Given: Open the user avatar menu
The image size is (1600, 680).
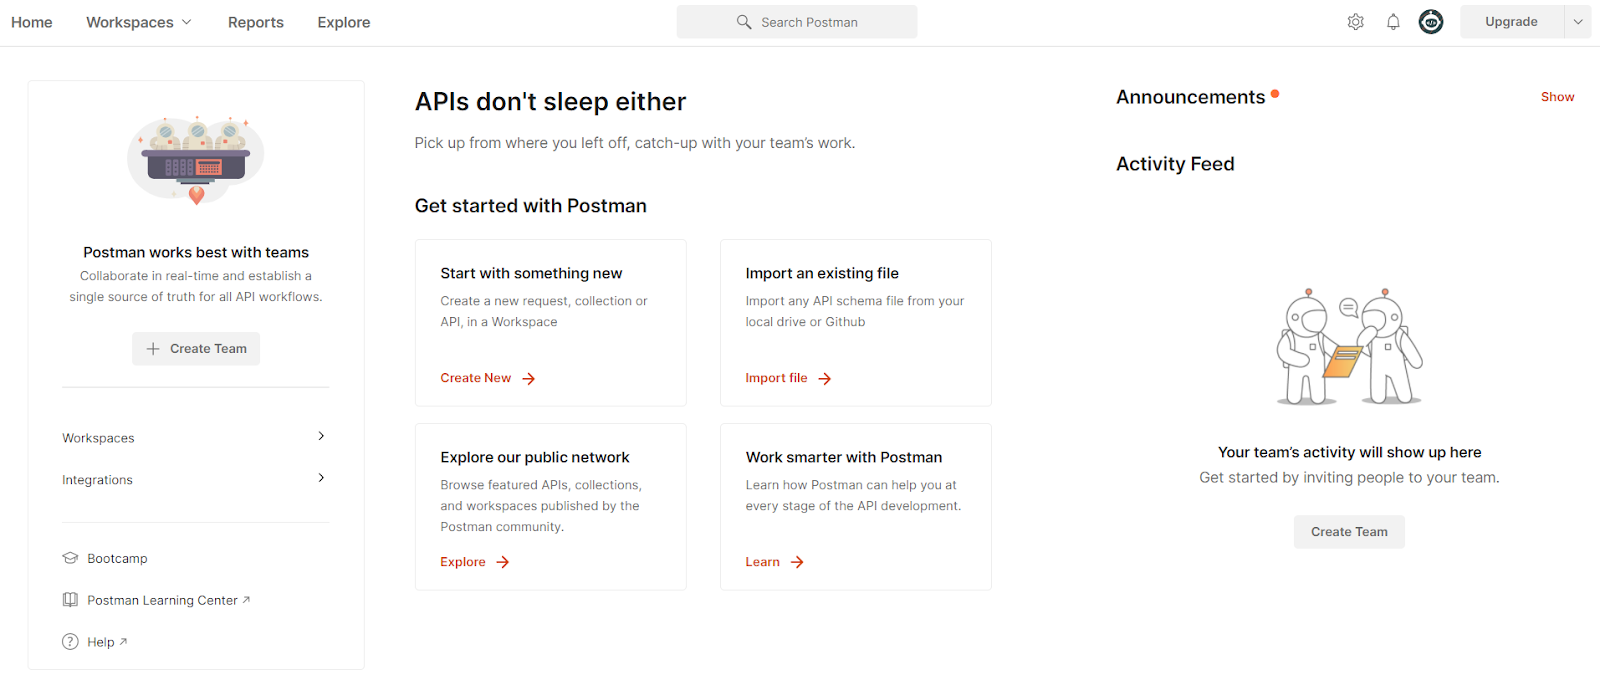Looking at the screenshot, I should (x=1431, y=22).
